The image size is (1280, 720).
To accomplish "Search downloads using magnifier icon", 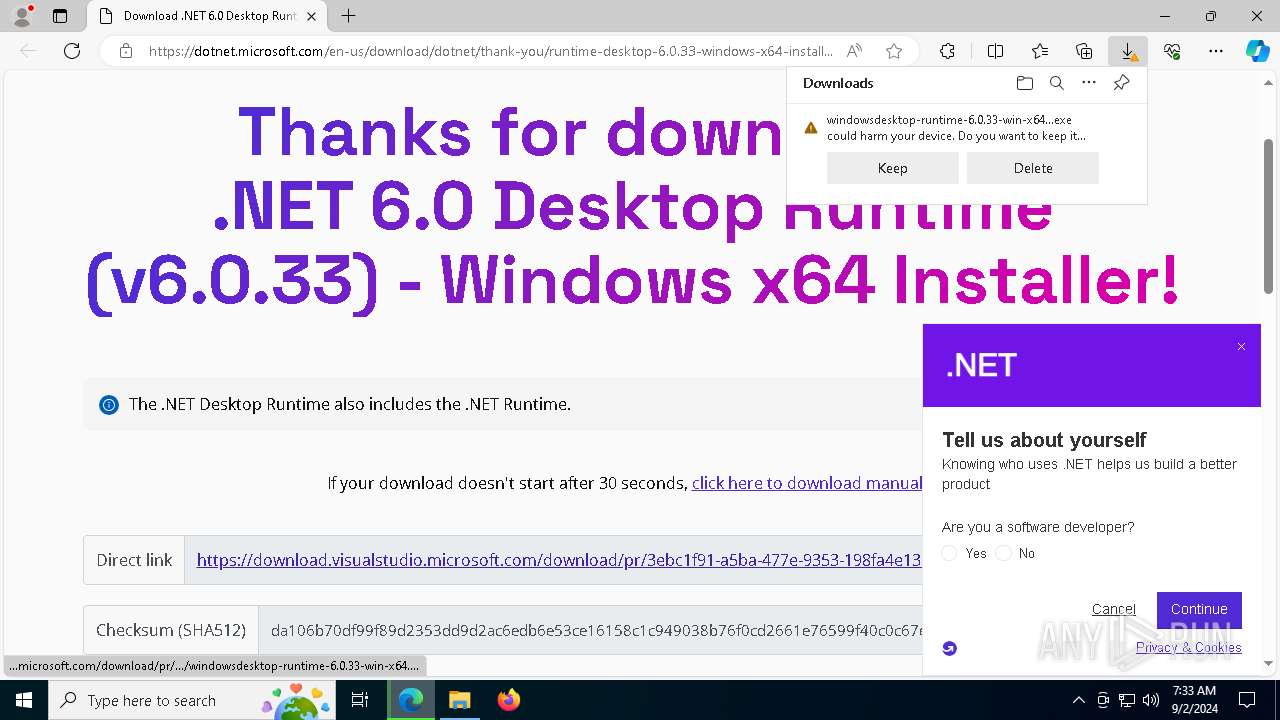I will coord(1056,83).
